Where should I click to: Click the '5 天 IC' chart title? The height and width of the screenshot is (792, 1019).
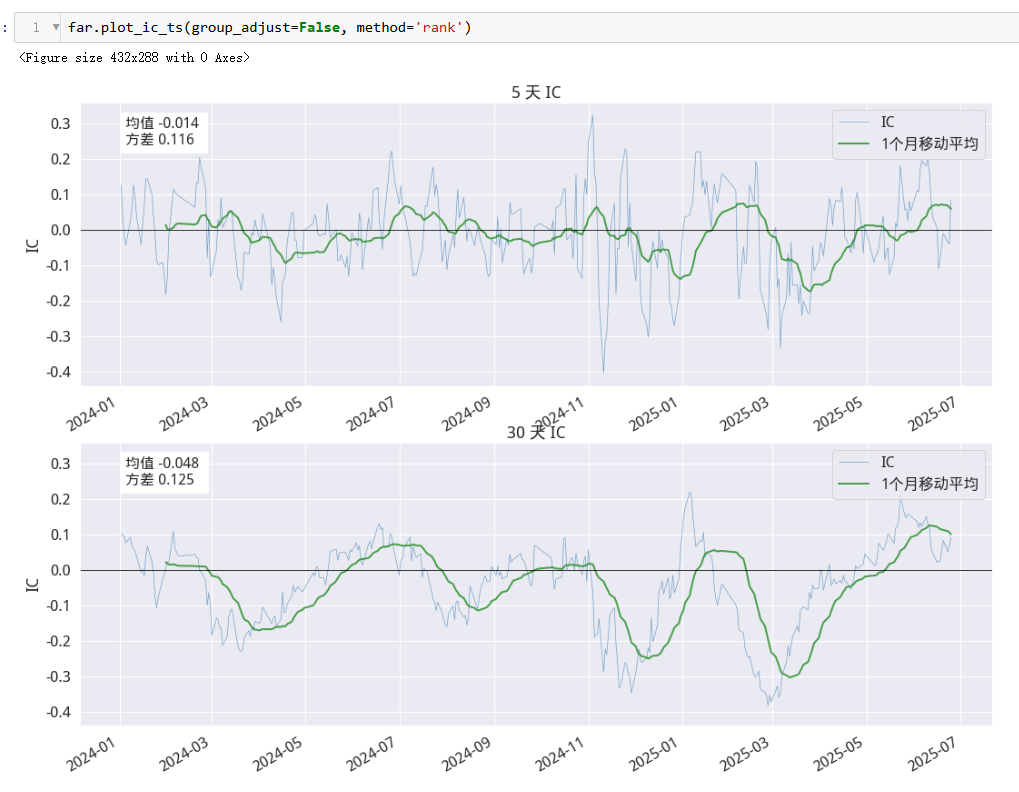coord(535,92)
